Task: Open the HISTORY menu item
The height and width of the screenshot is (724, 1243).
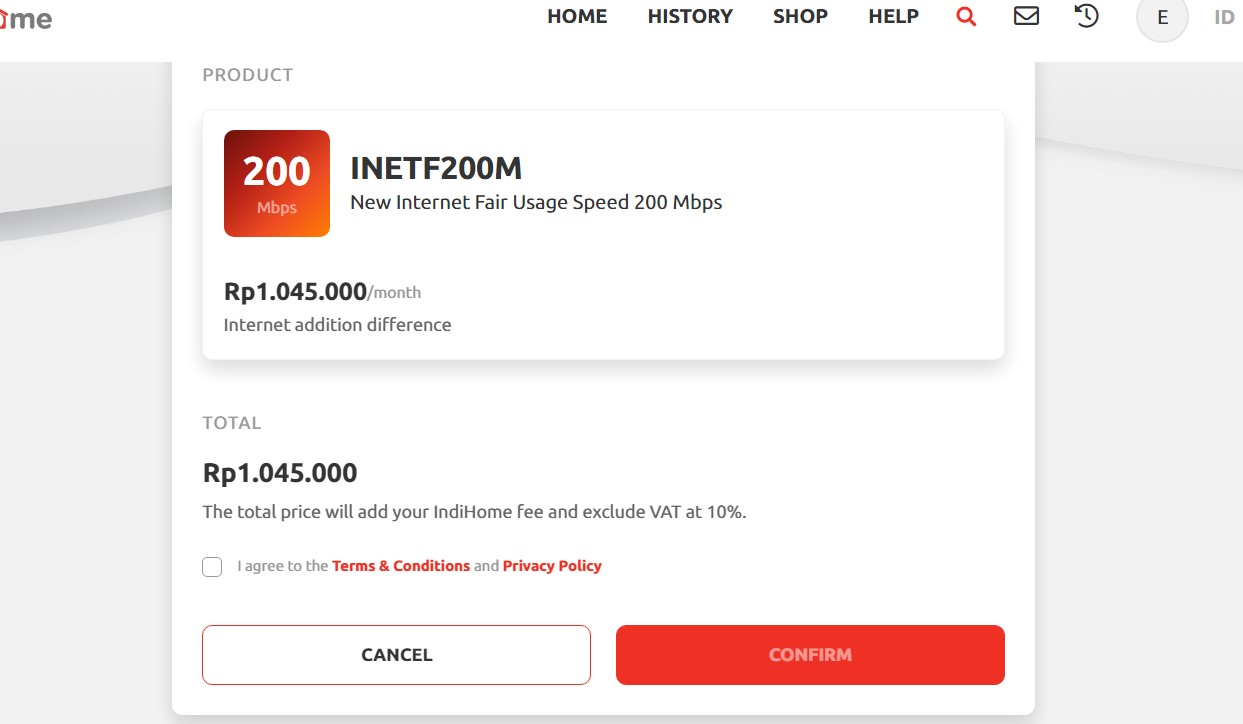Action: (x=690, y=17)
